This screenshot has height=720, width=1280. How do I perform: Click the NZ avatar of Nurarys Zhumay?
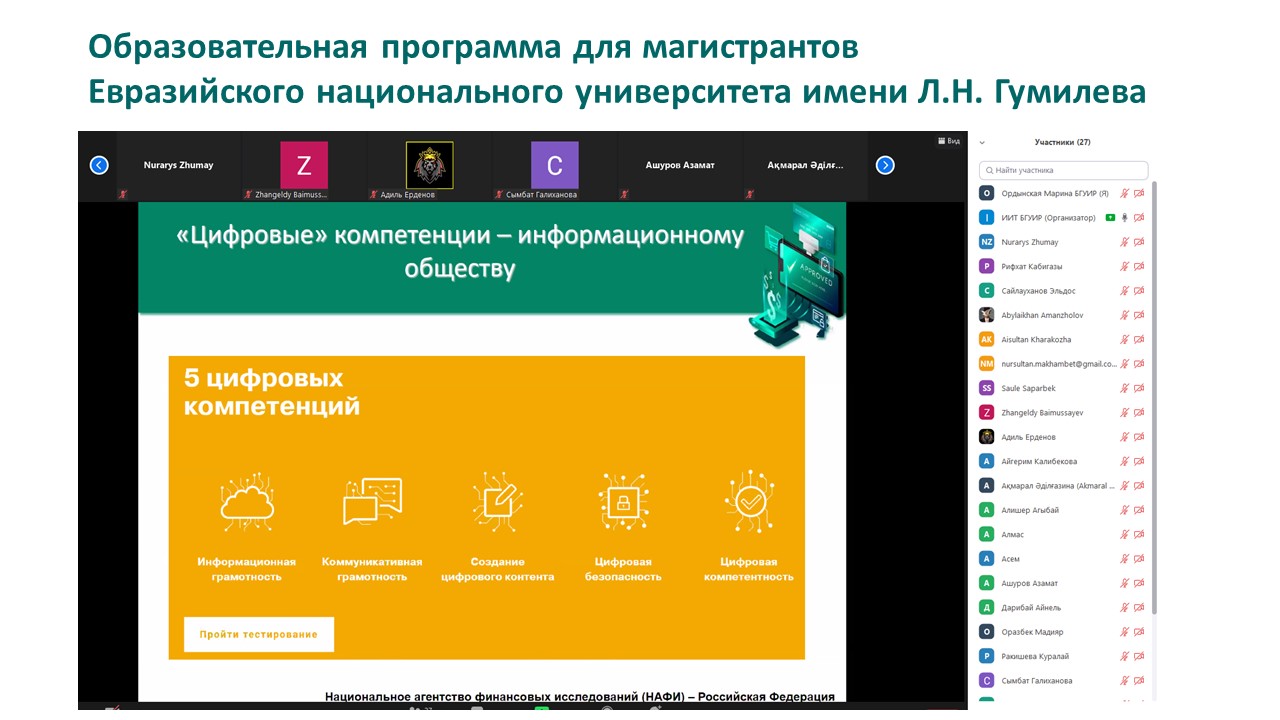(987, 242)
